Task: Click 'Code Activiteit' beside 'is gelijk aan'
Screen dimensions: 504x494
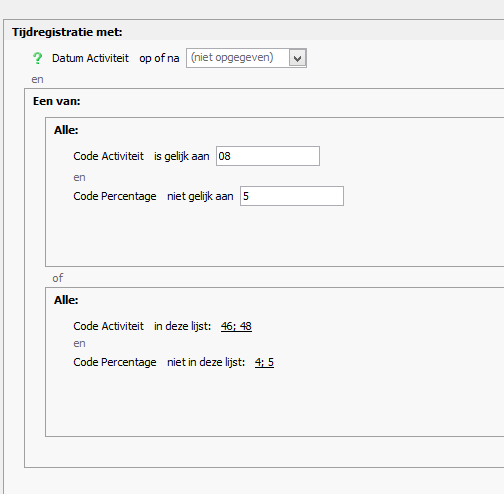Action: (108, 156)
